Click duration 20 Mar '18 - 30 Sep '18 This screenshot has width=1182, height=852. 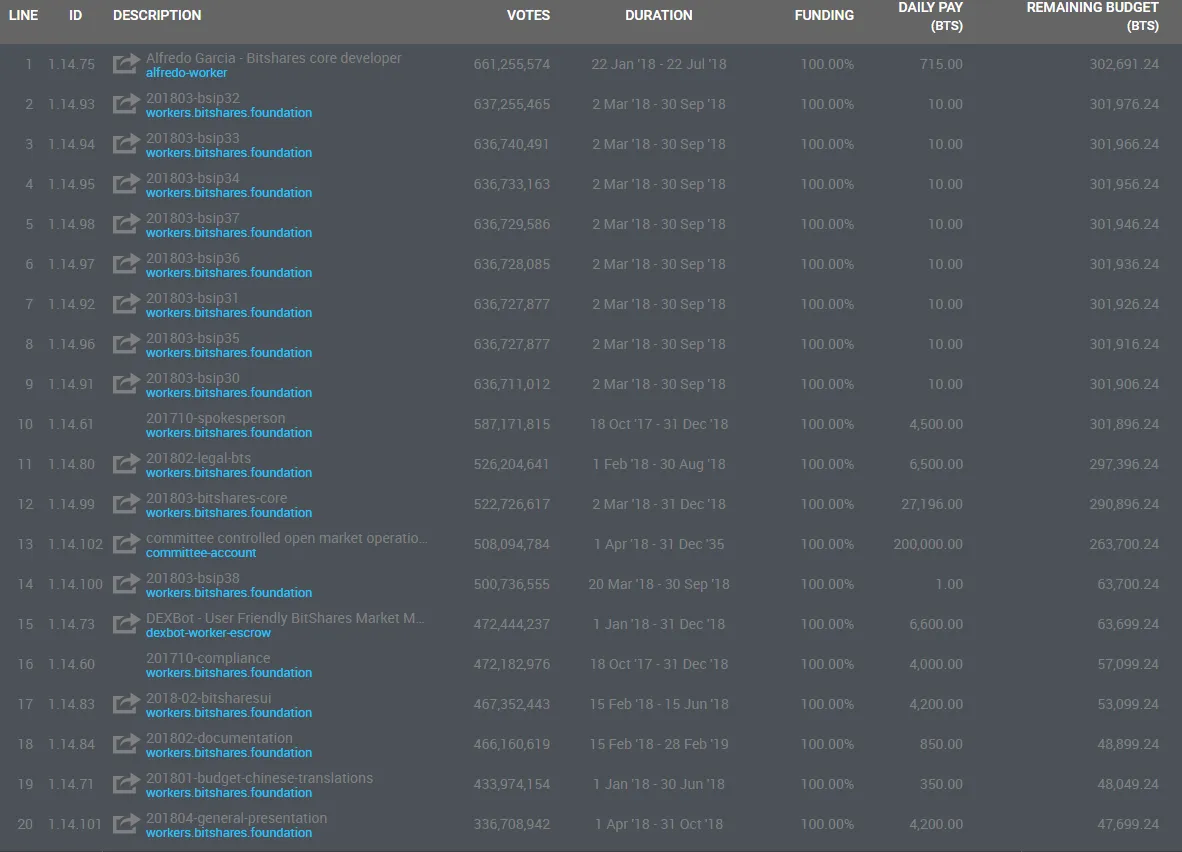click(659, 584)
